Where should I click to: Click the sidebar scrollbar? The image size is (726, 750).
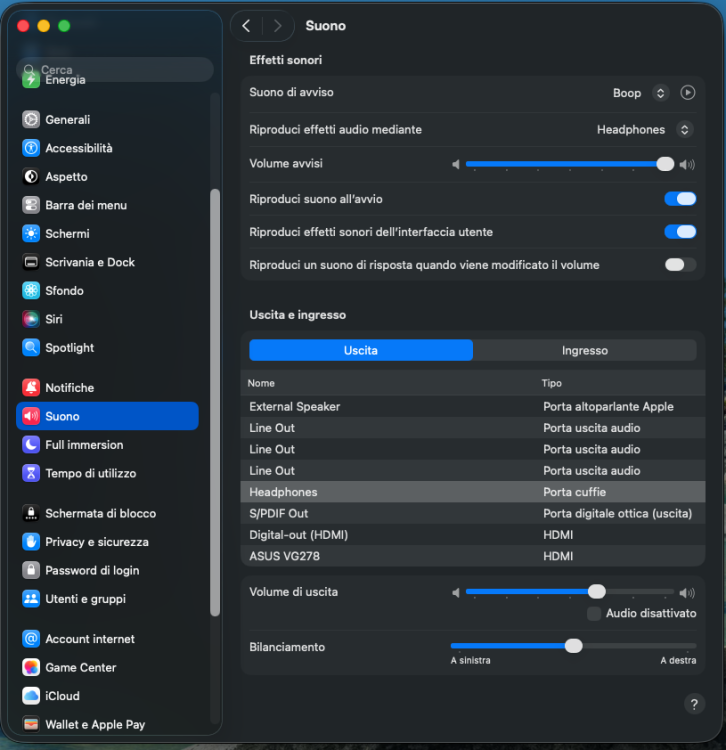pyautogui.click(x=215, y=402)
